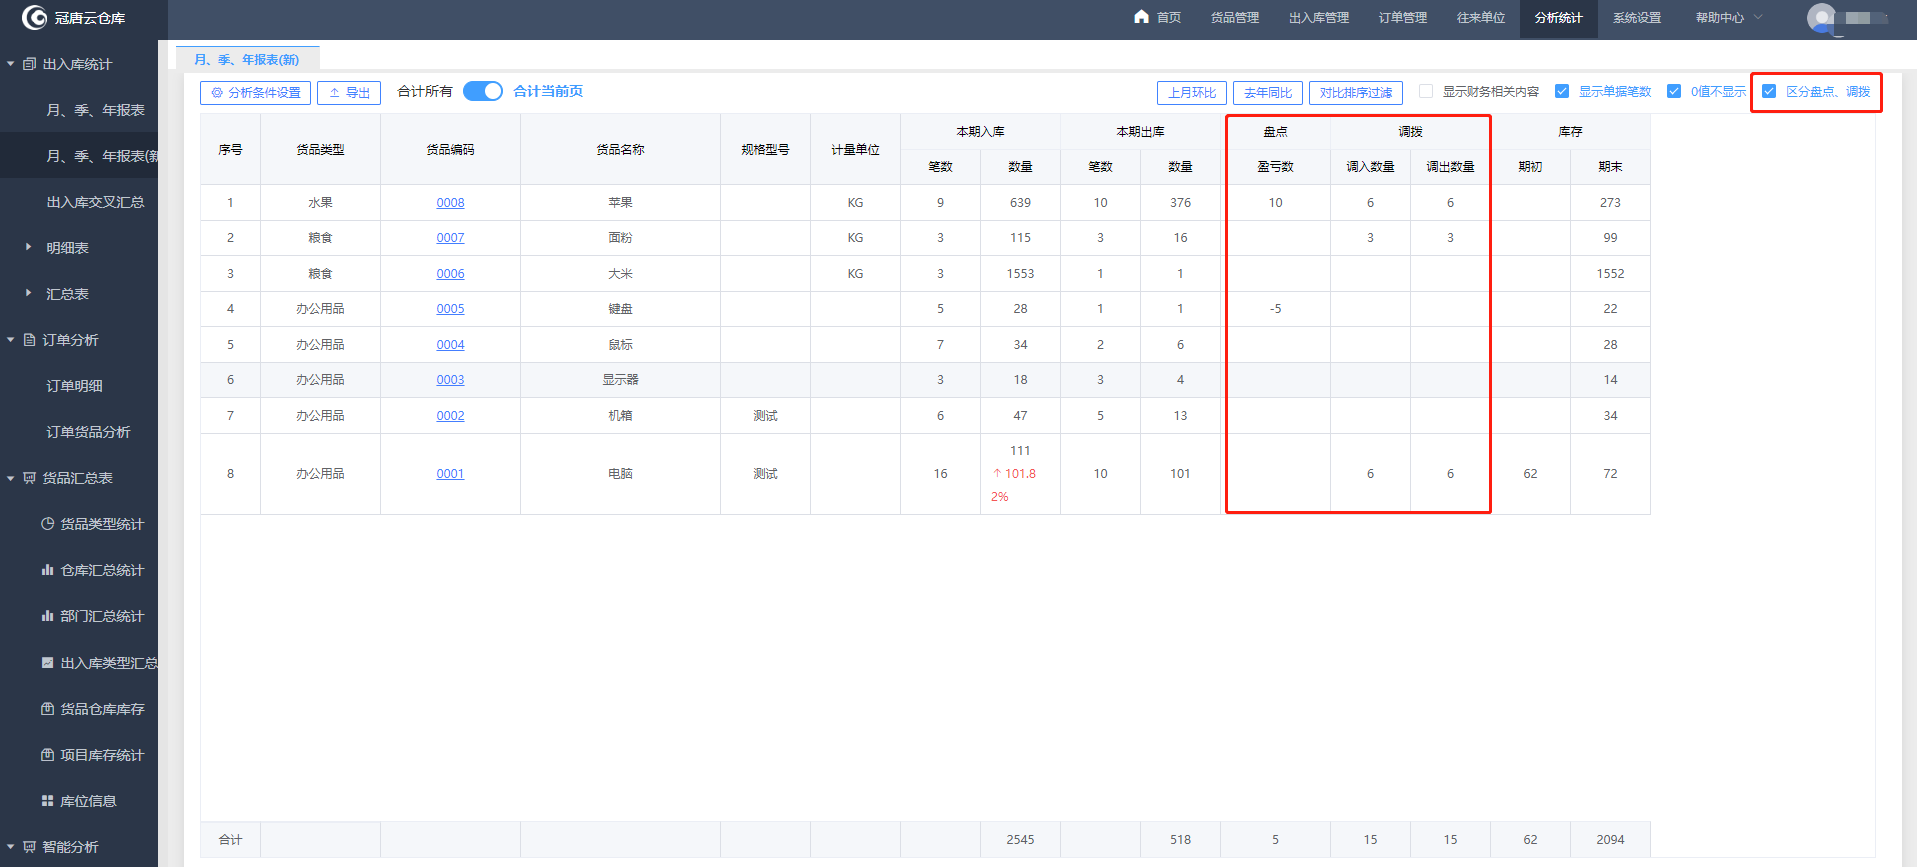Click the 智能分析 cart icon
The height and width of the screenshot is (867, 1917).
[29, 847]
